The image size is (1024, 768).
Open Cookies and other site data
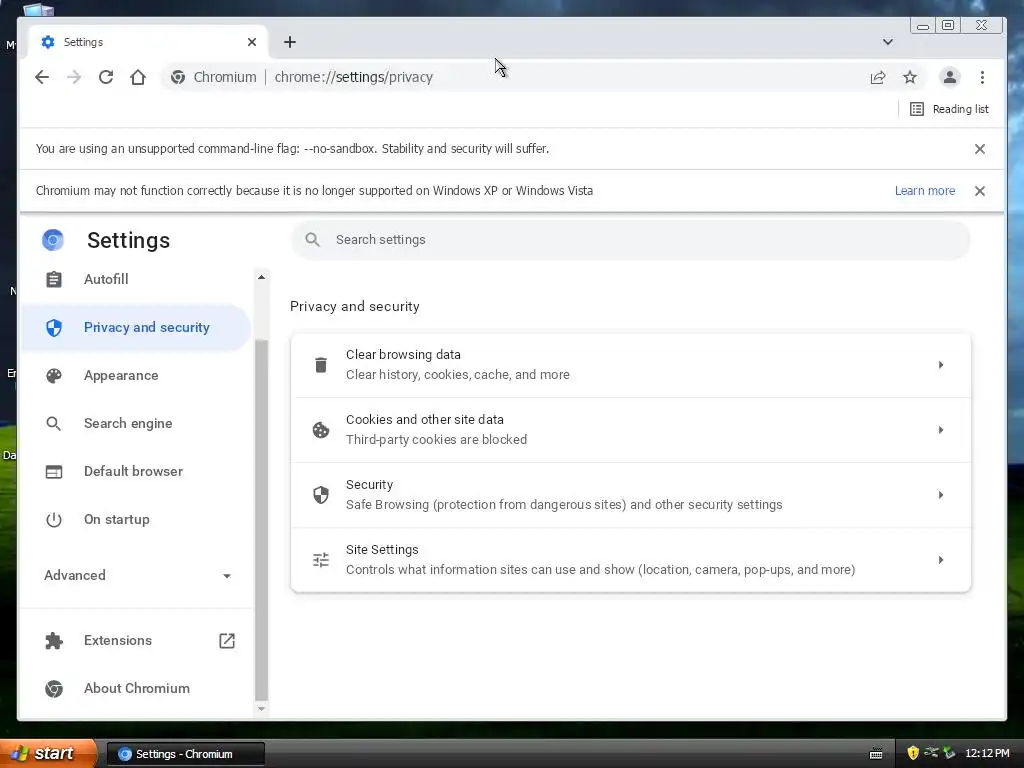(x=631, y=430)
